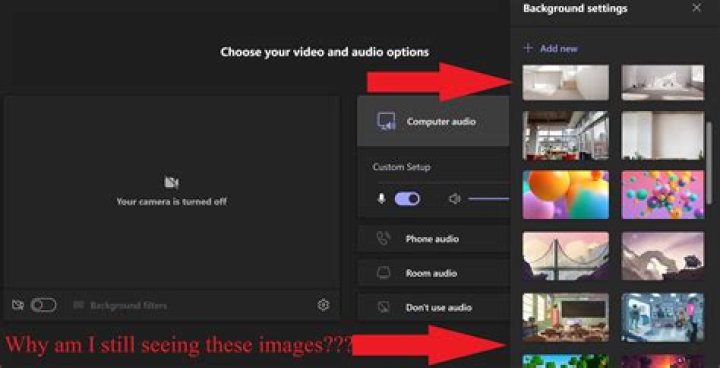Screen dimensions: 720x368
Task: Turn on the camera toggle switch
Action: click(44, 305)
